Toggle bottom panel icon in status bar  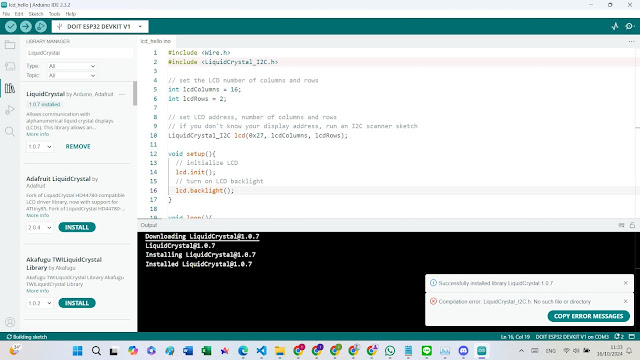pos(632,337)
